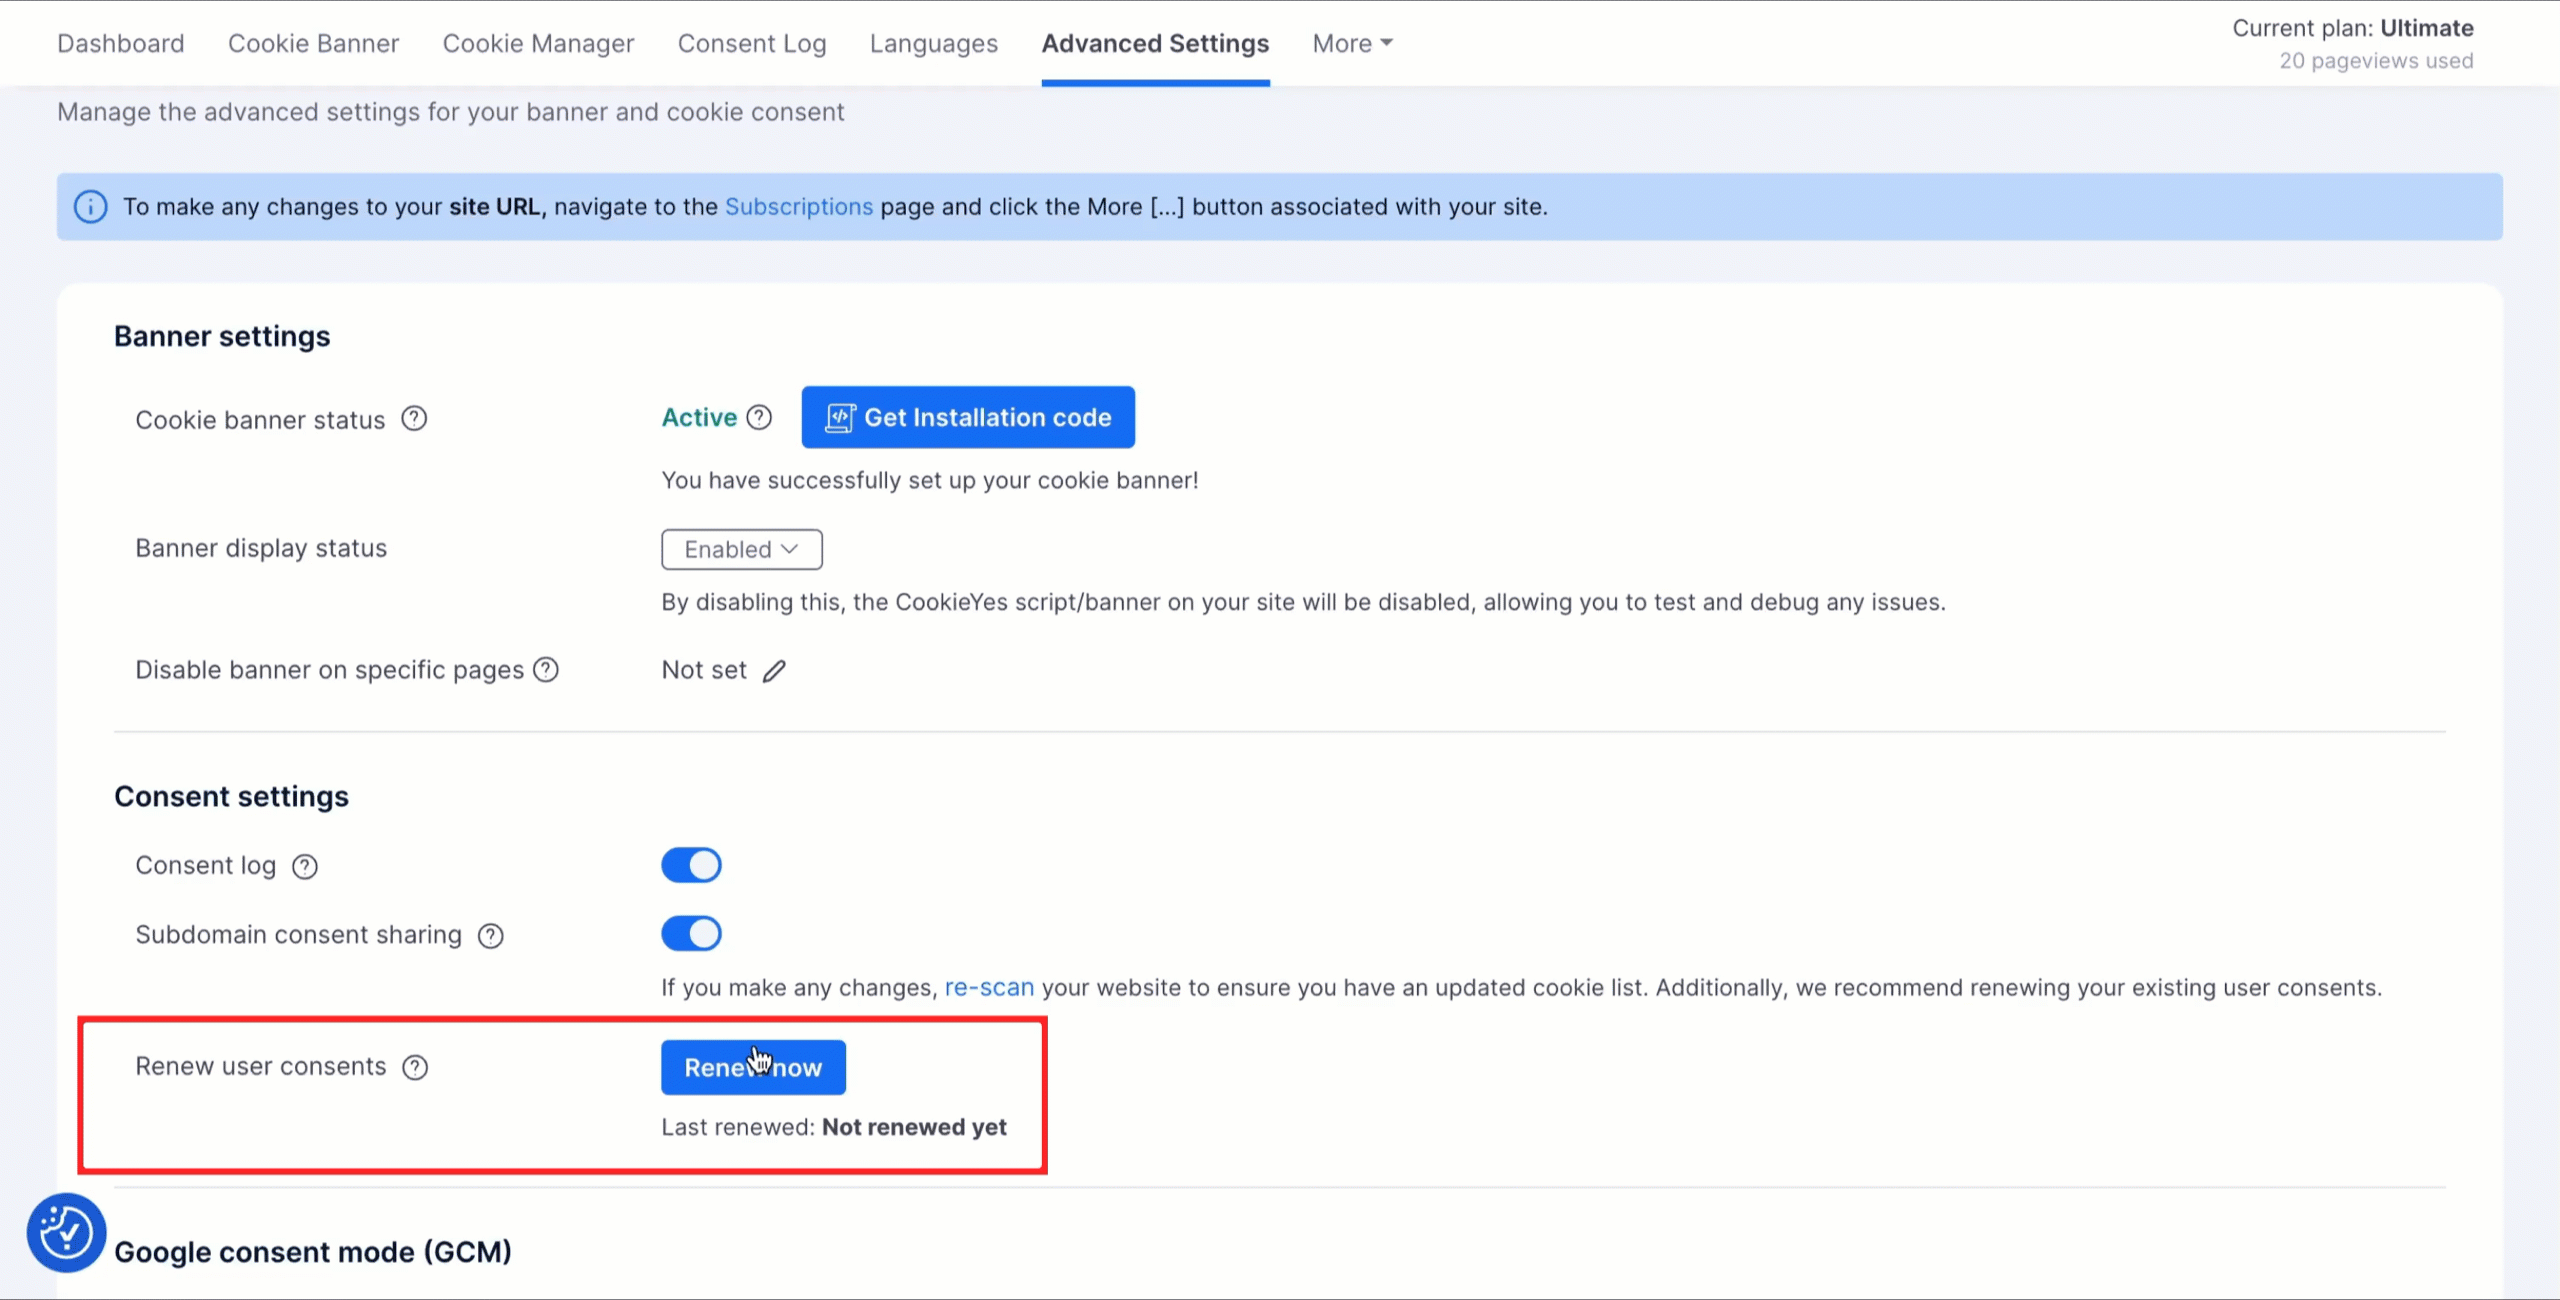Toggle the Consent log switch
This screenshot has width=2560, height=1300.
691,865
